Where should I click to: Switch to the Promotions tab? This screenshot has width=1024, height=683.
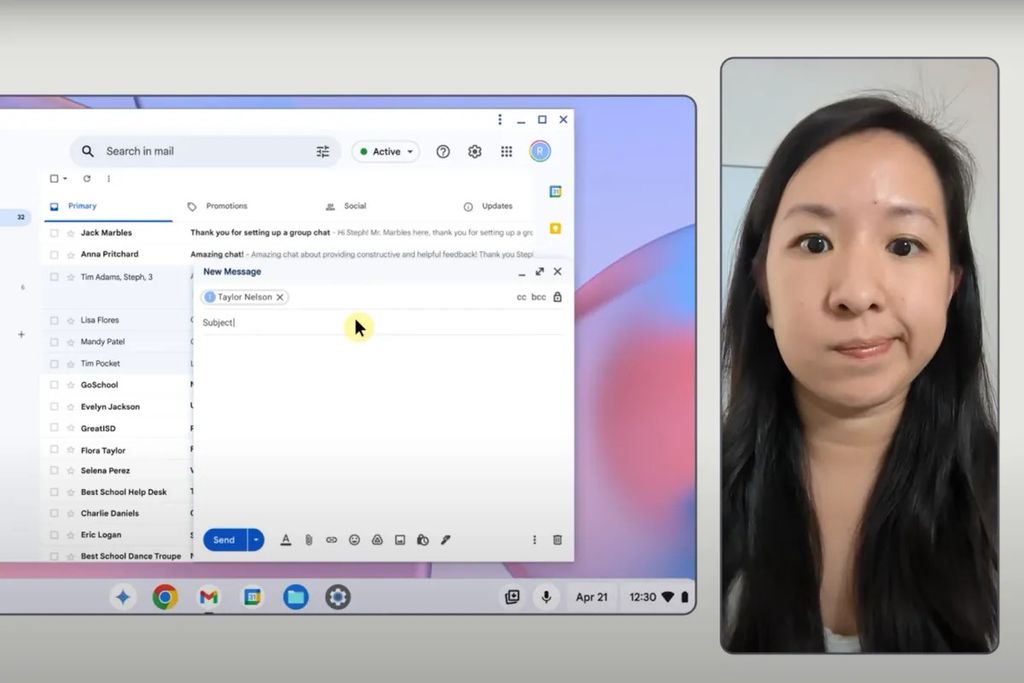pos(227,206)
